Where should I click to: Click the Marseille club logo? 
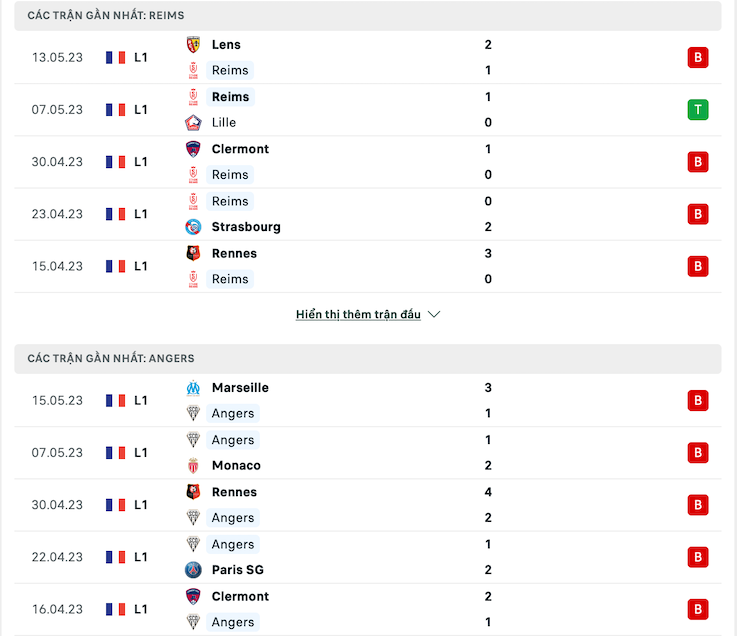pos(193,388)
